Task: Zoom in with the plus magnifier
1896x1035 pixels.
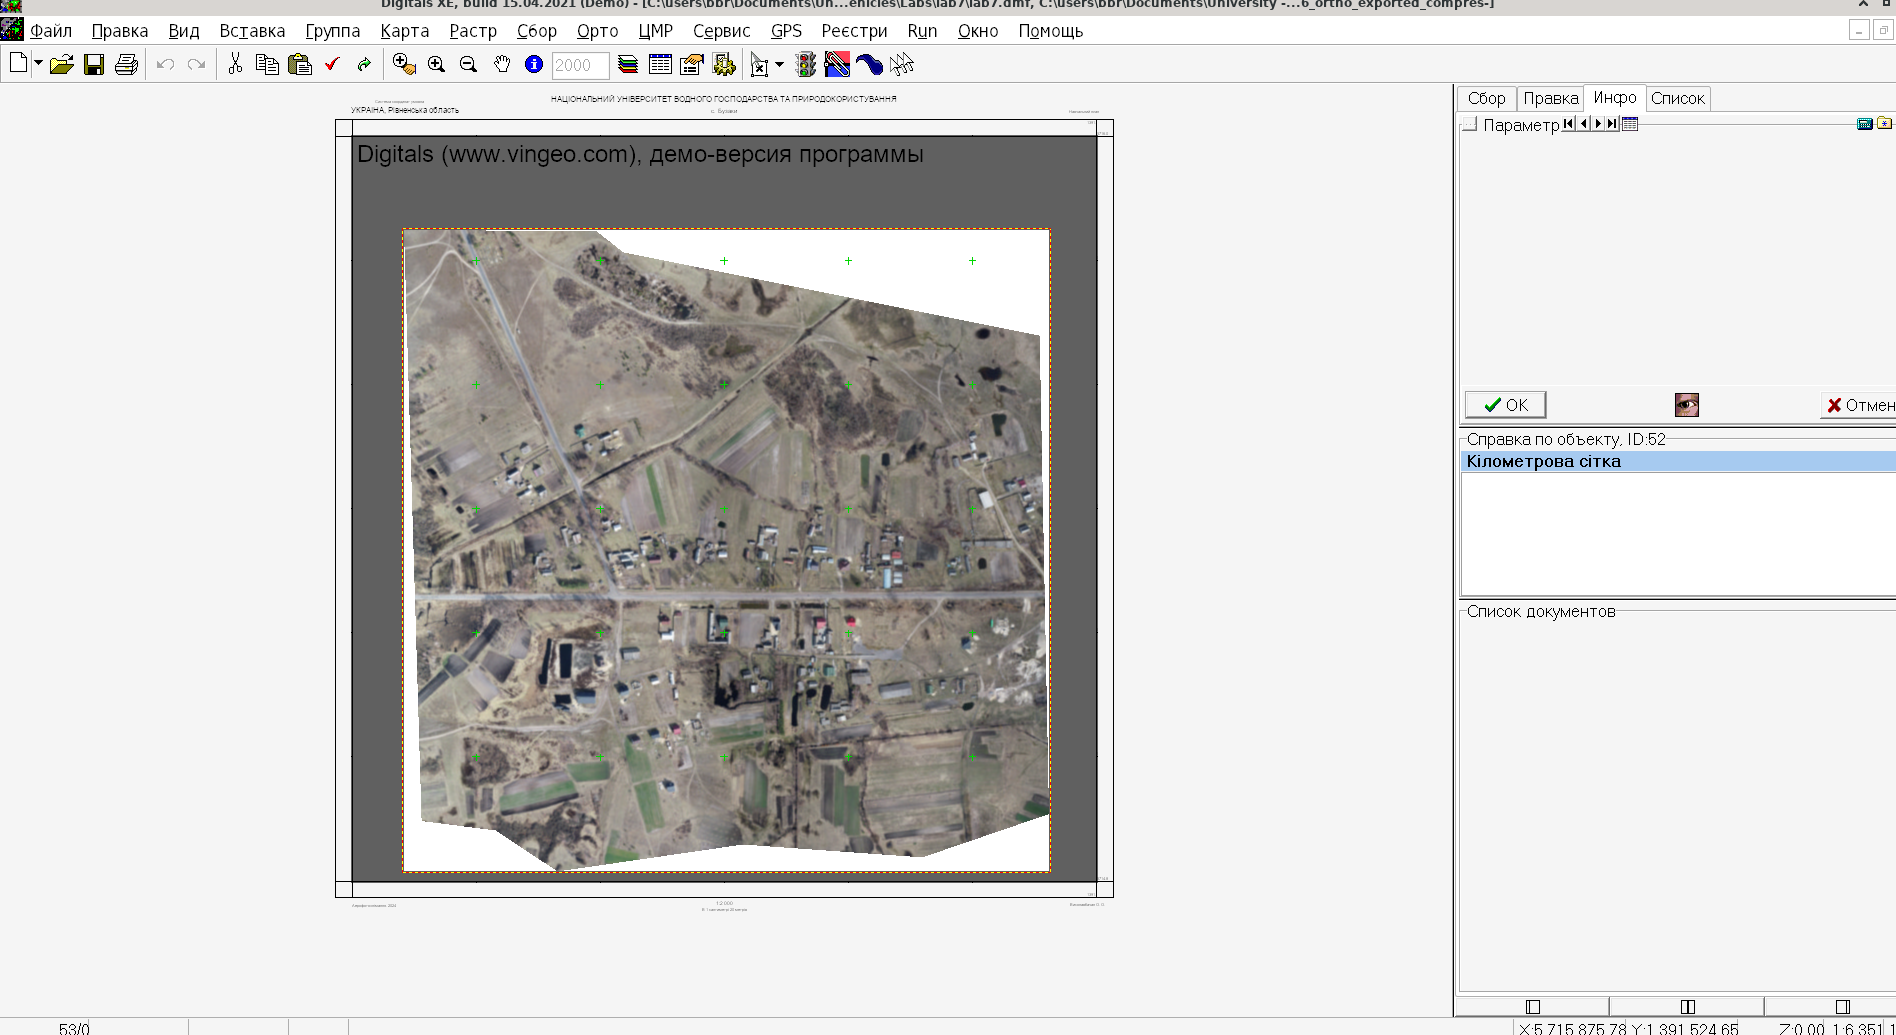Action: point(436,65)
